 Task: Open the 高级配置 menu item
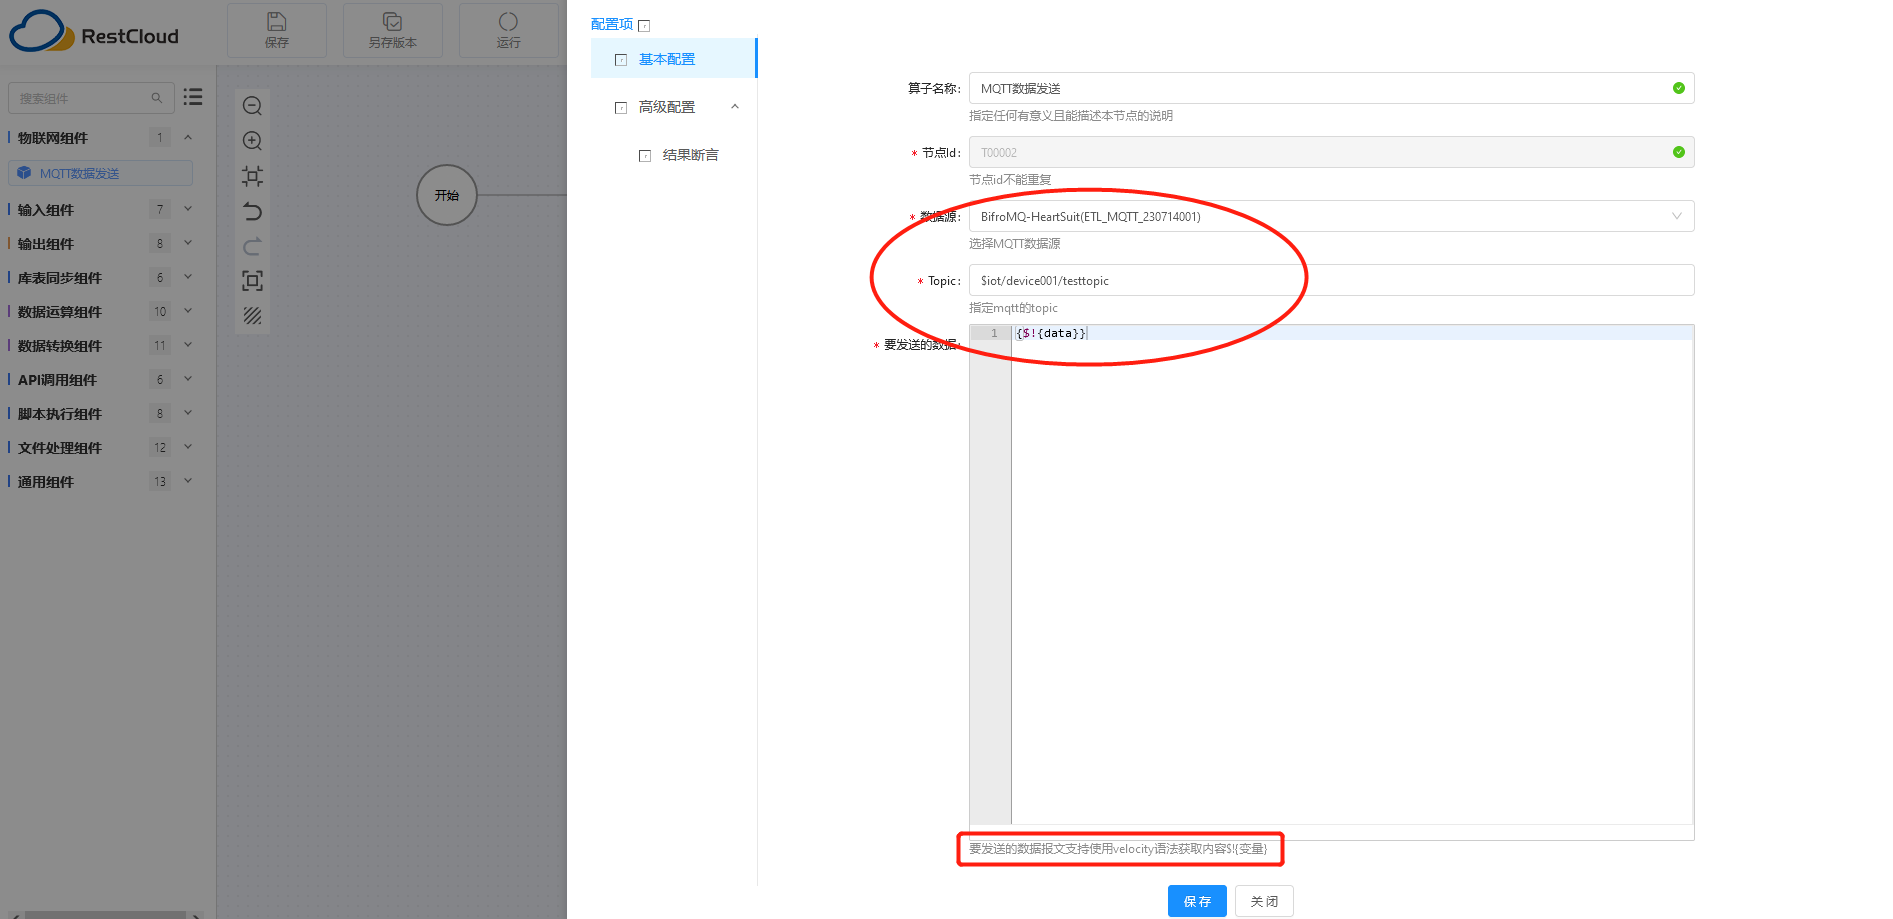[x=667, y=107]
